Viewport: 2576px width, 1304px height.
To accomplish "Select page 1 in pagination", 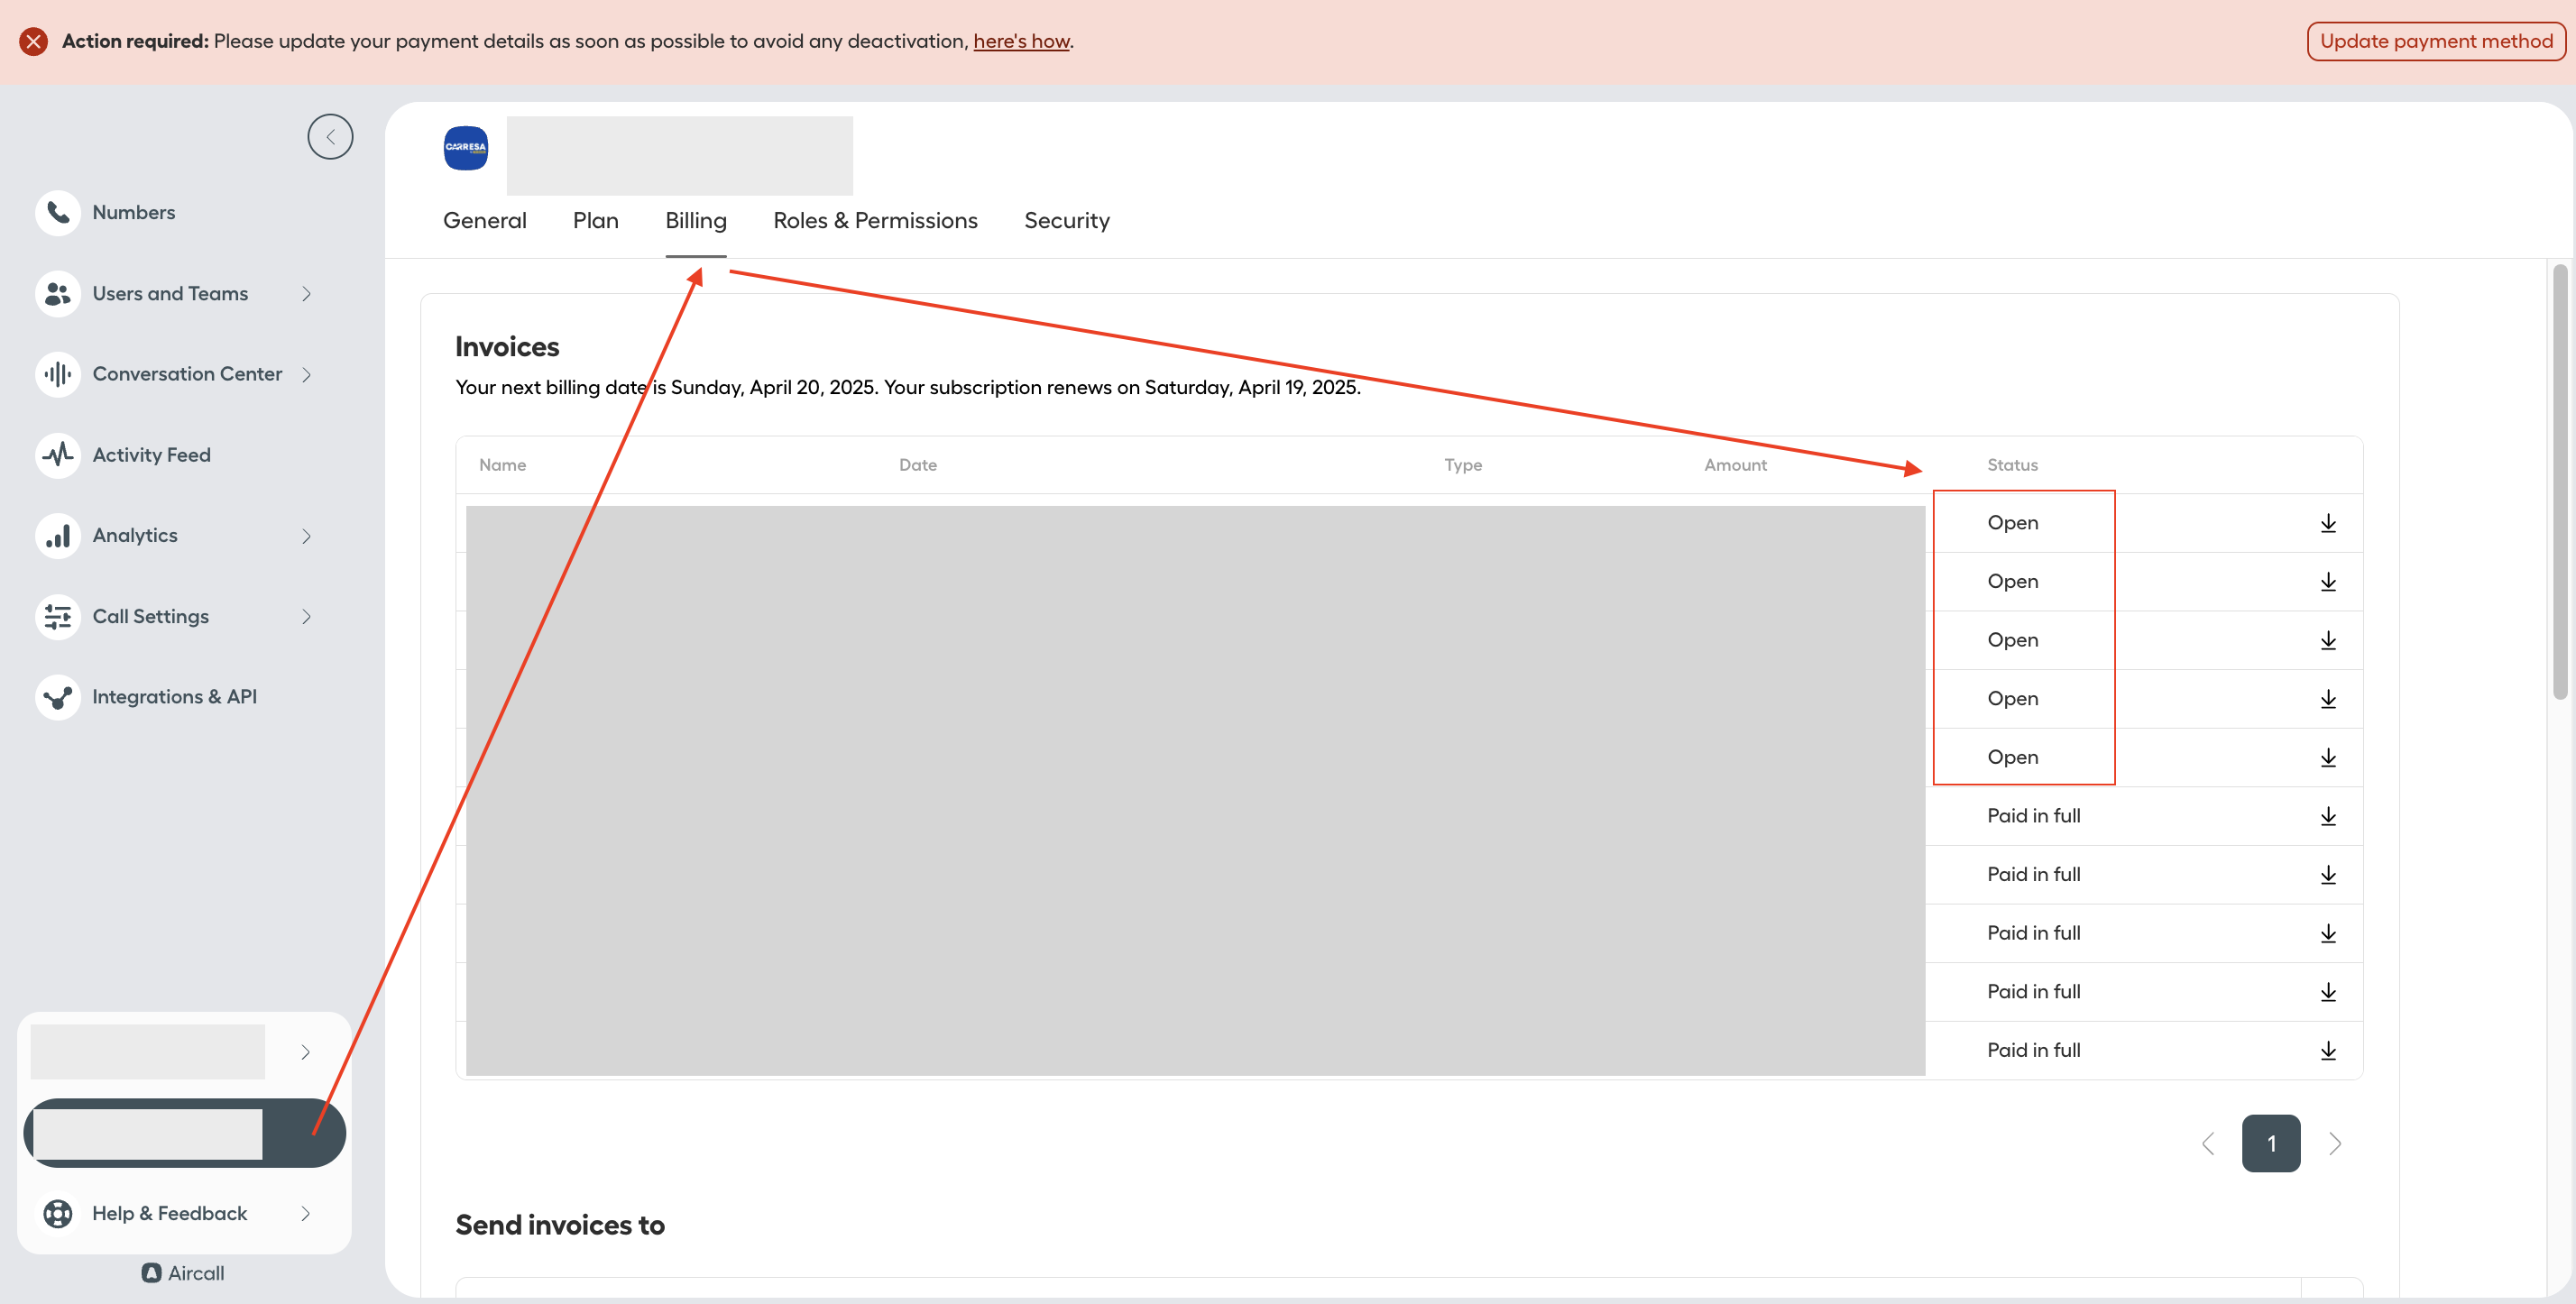I will (x=2271, y=1144).
